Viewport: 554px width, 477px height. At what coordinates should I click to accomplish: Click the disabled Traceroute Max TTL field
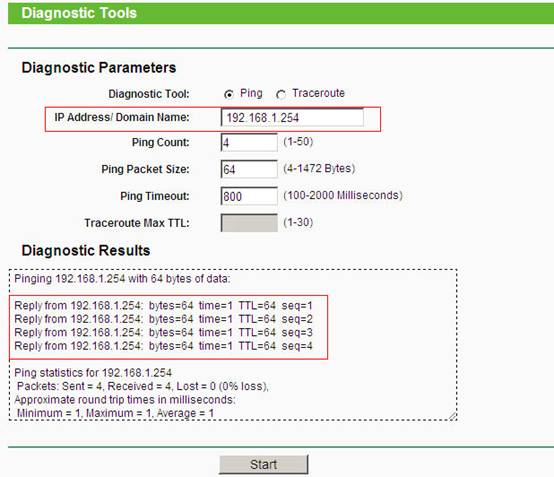249,223
